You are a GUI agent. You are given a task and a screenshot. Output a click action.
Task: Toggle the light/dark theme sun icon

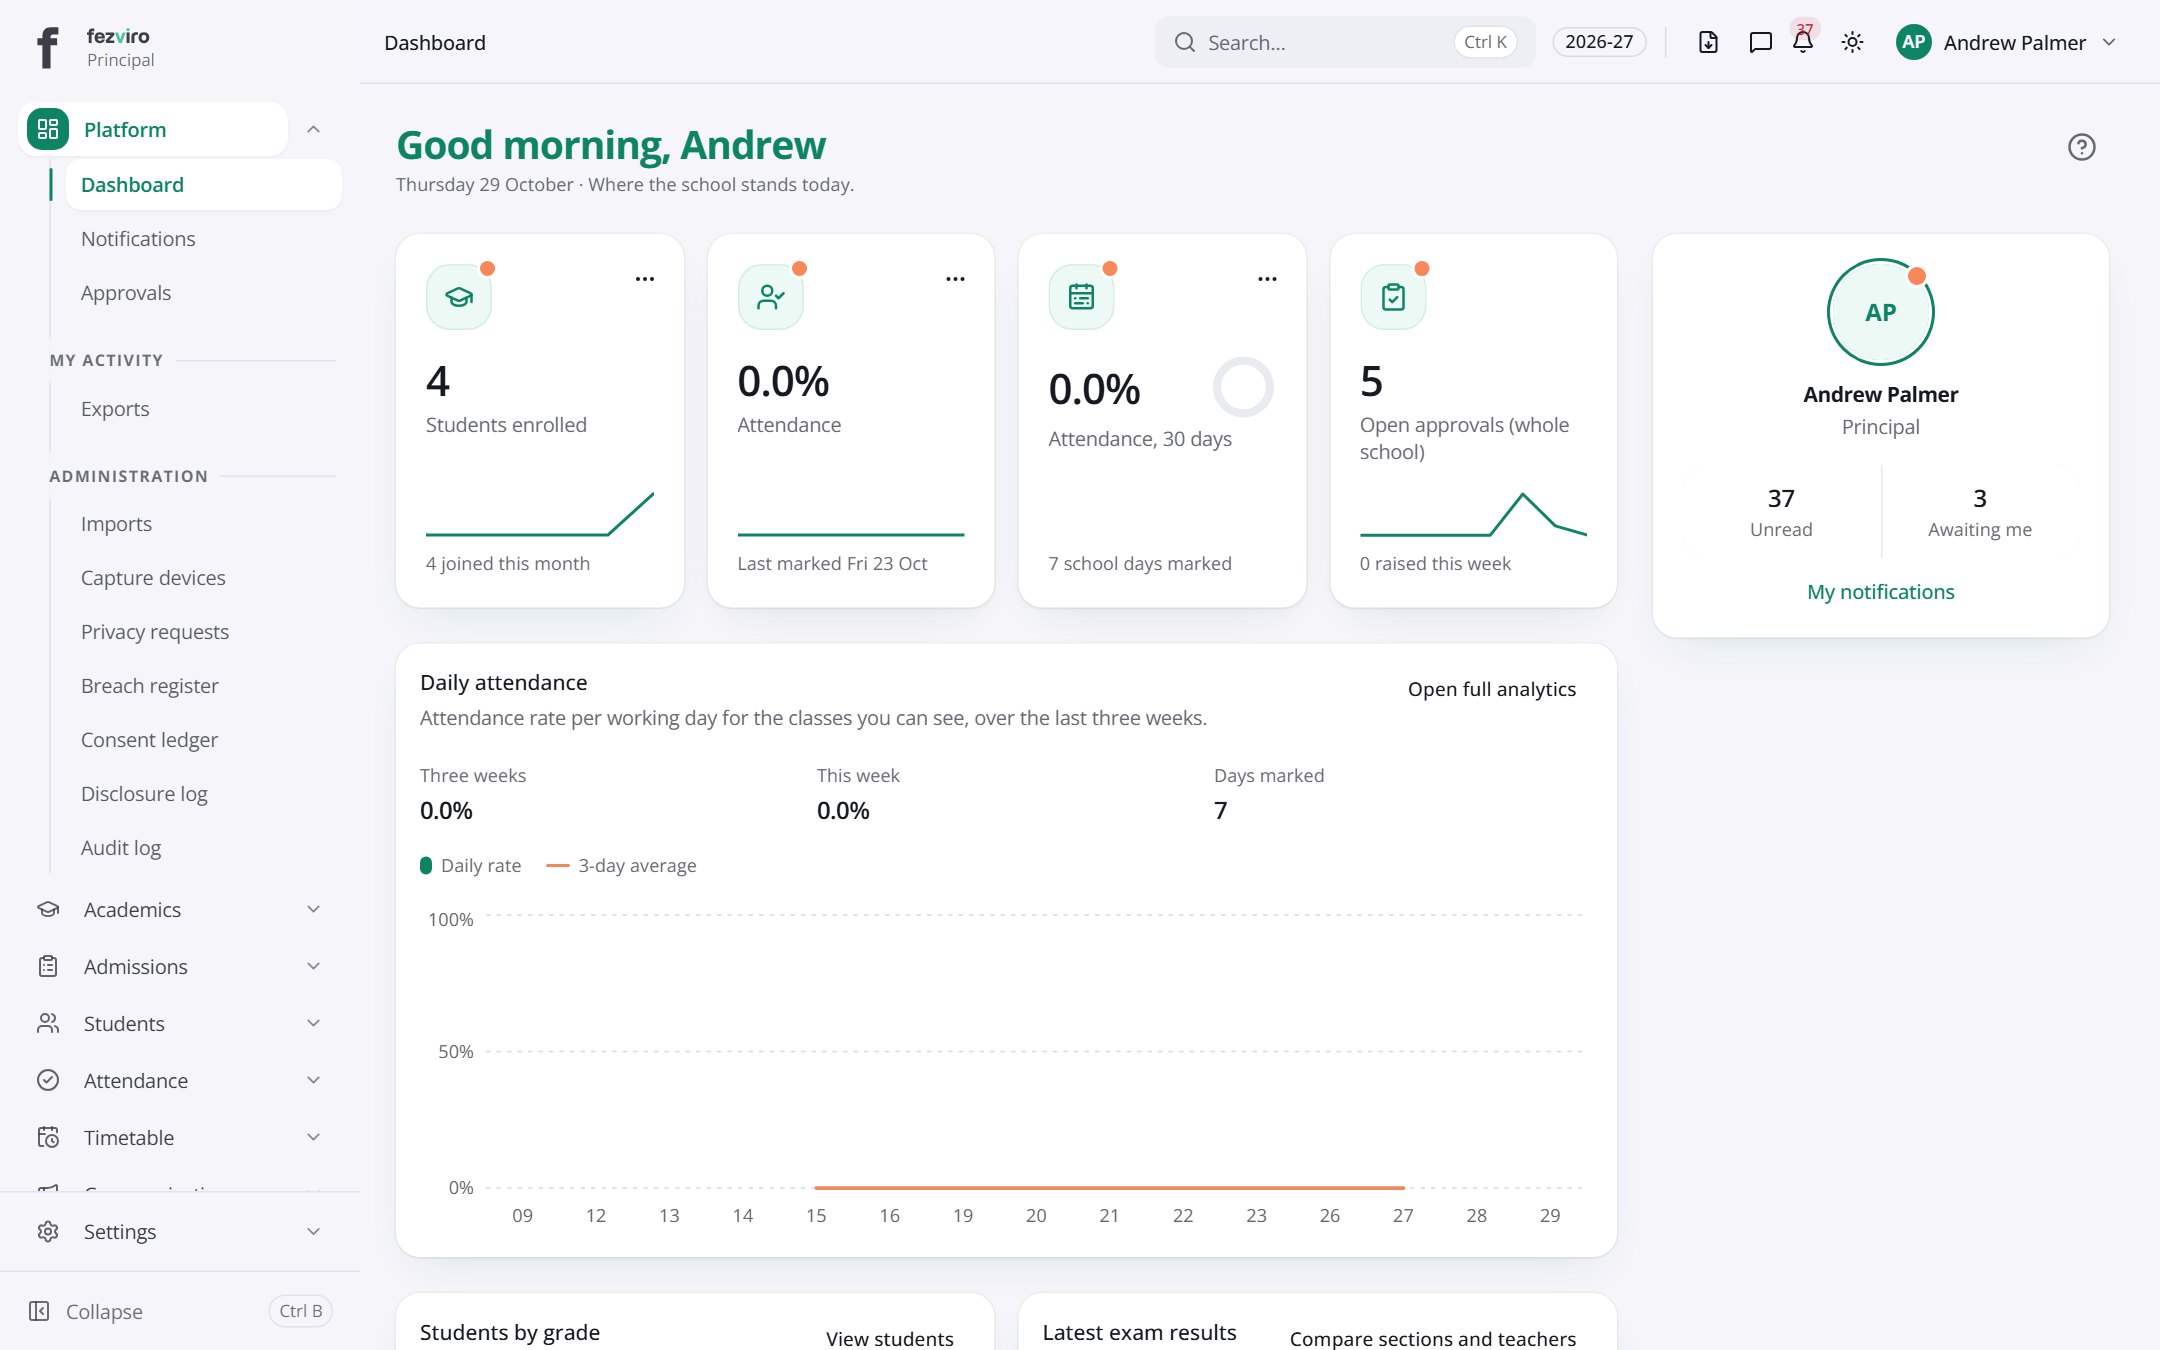point(1852,42)
